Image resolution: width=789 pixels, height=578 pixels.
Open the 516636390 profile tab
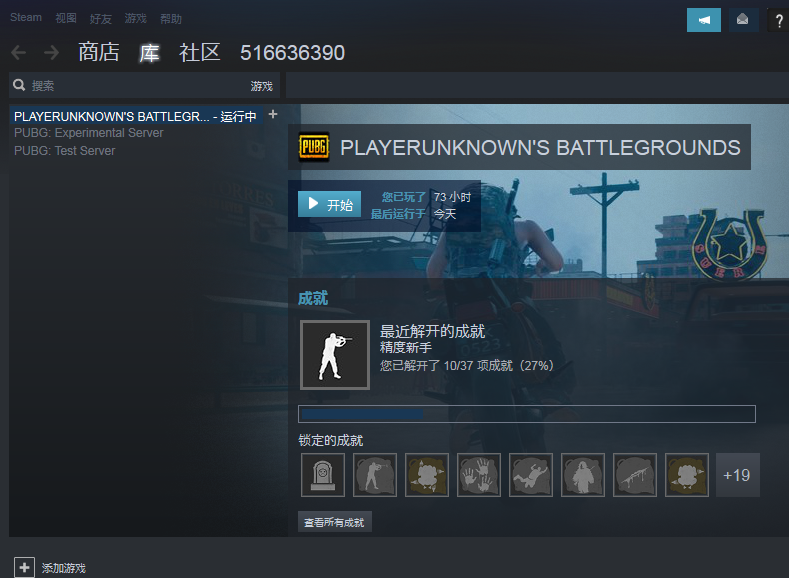point(292,53)
